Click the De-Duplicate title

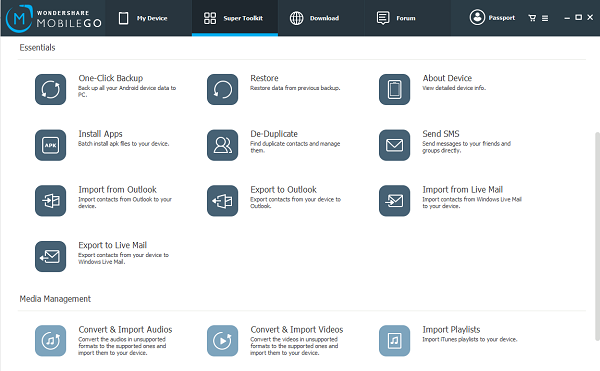pyautogui.click(x=274, y=134)
